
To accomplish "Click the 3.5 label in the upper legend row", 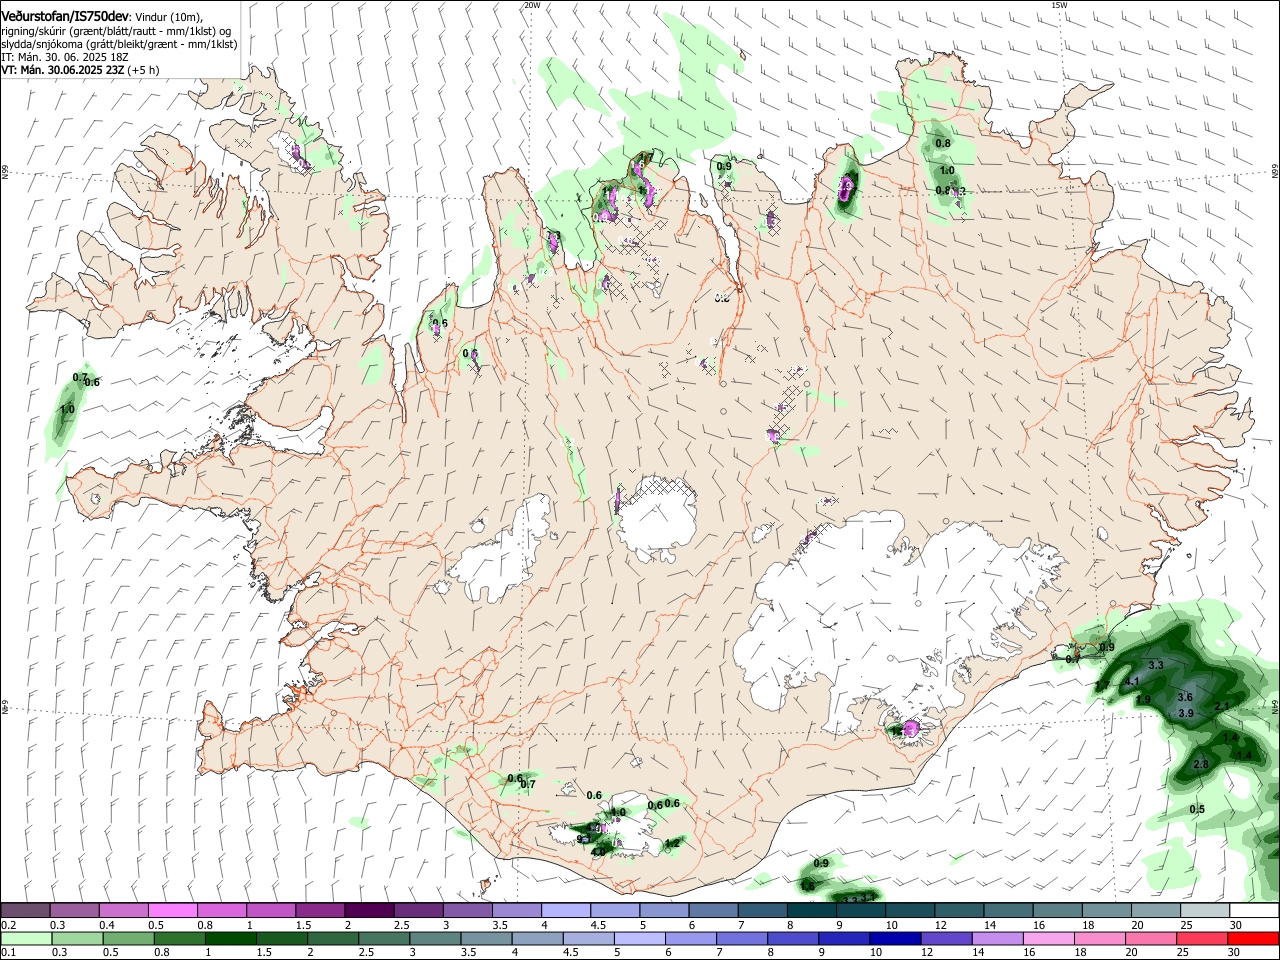I will 501,926.
